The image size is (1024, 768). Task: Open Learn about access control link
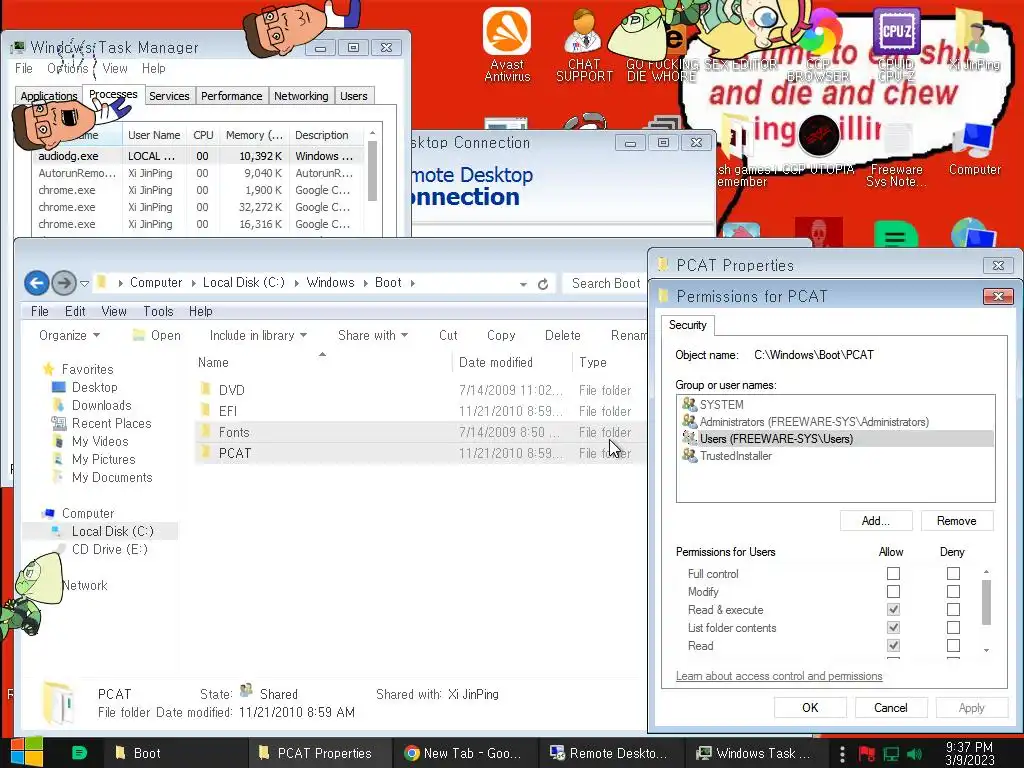pos(779,676)
